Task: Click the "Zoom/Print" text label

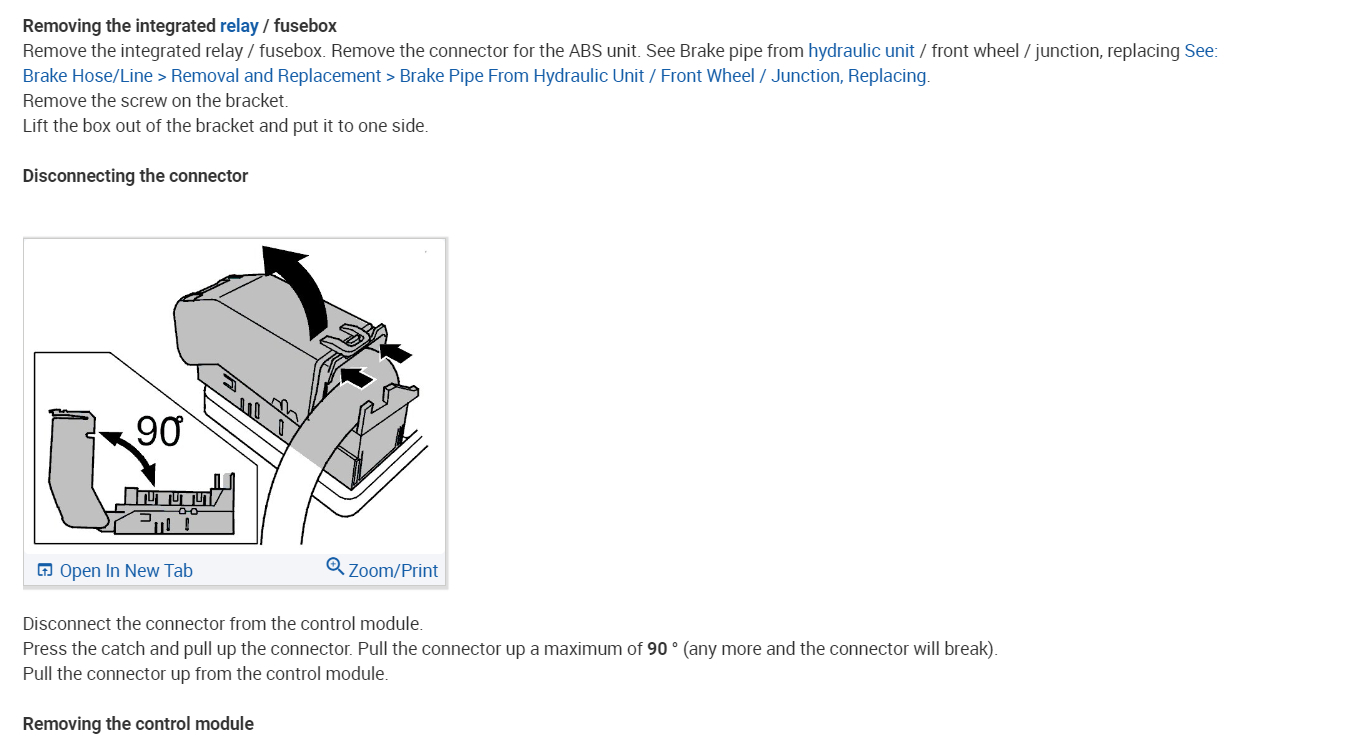Action: [x=393, y=571]
